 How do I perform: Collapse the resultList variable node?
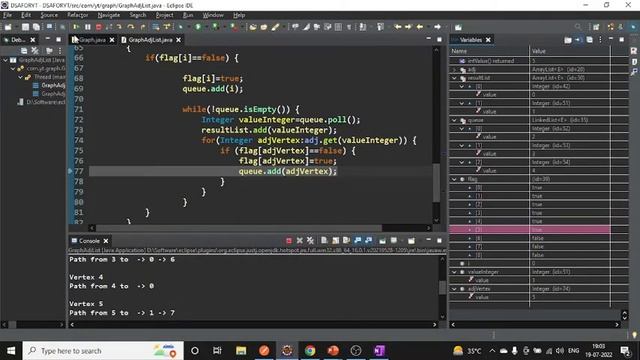point(454,78)
